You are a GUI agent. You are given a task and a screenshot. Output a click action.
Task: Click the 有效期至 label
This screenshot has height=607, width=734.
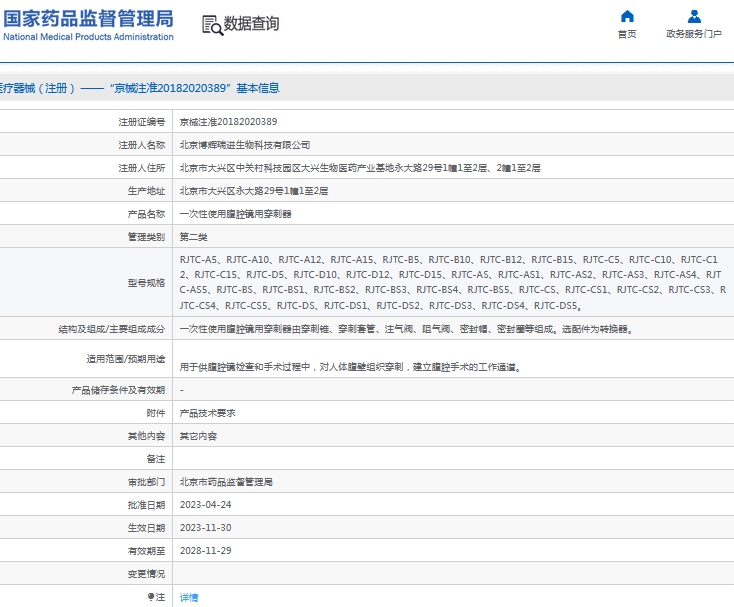click(x=147, y=551)
